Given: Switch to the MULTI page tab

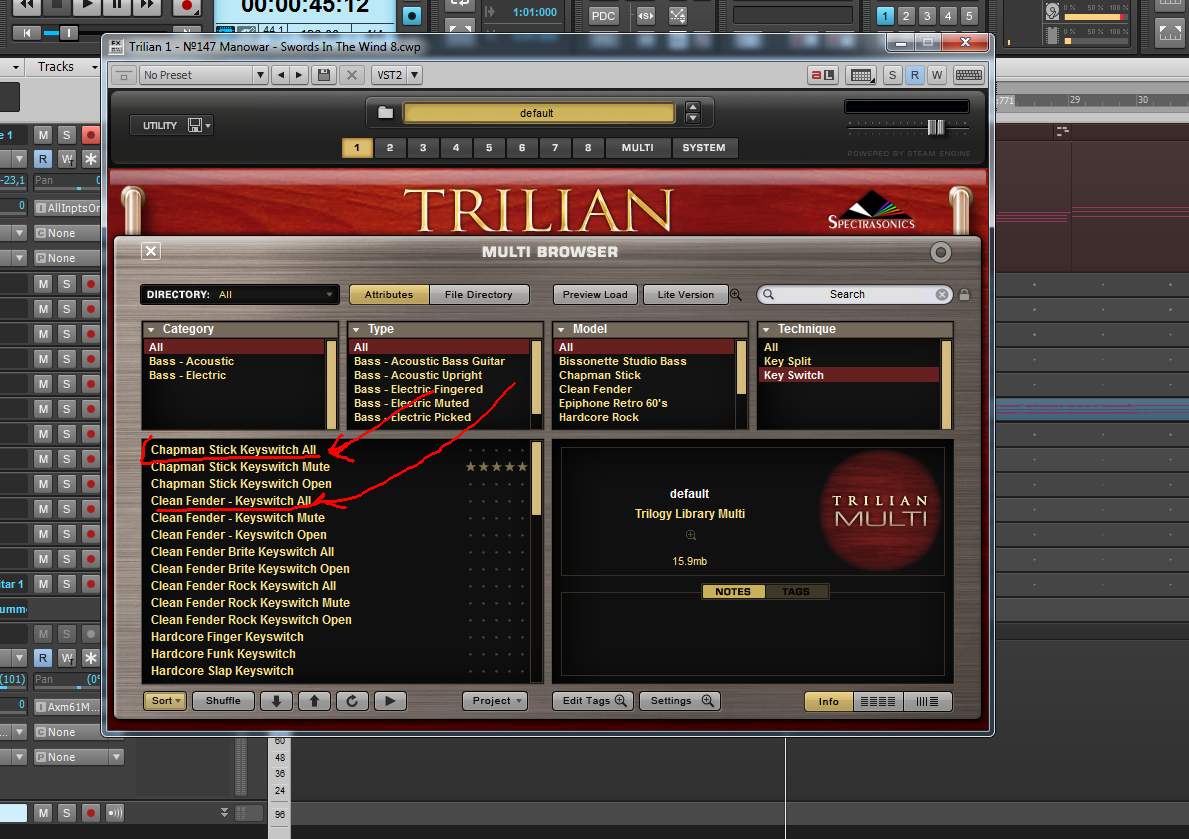Looking at the screenshot, I should pyautogui.click(x=638, y=148).
